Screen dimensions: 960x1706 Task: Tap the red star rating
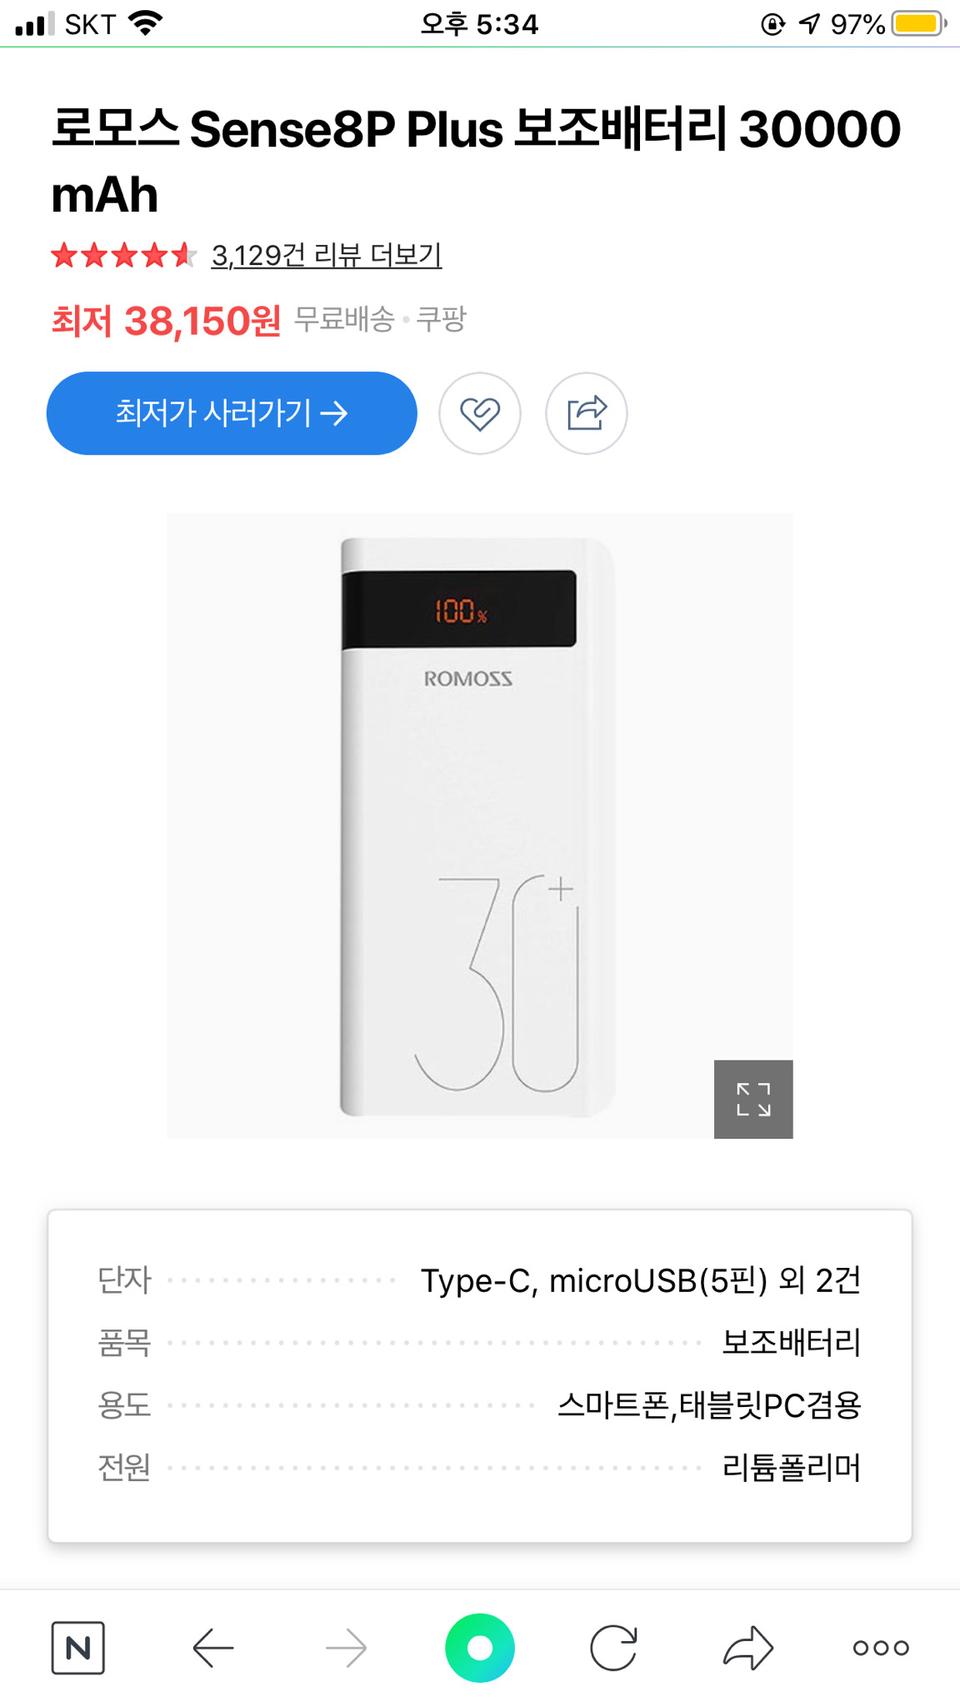(123, 256)
